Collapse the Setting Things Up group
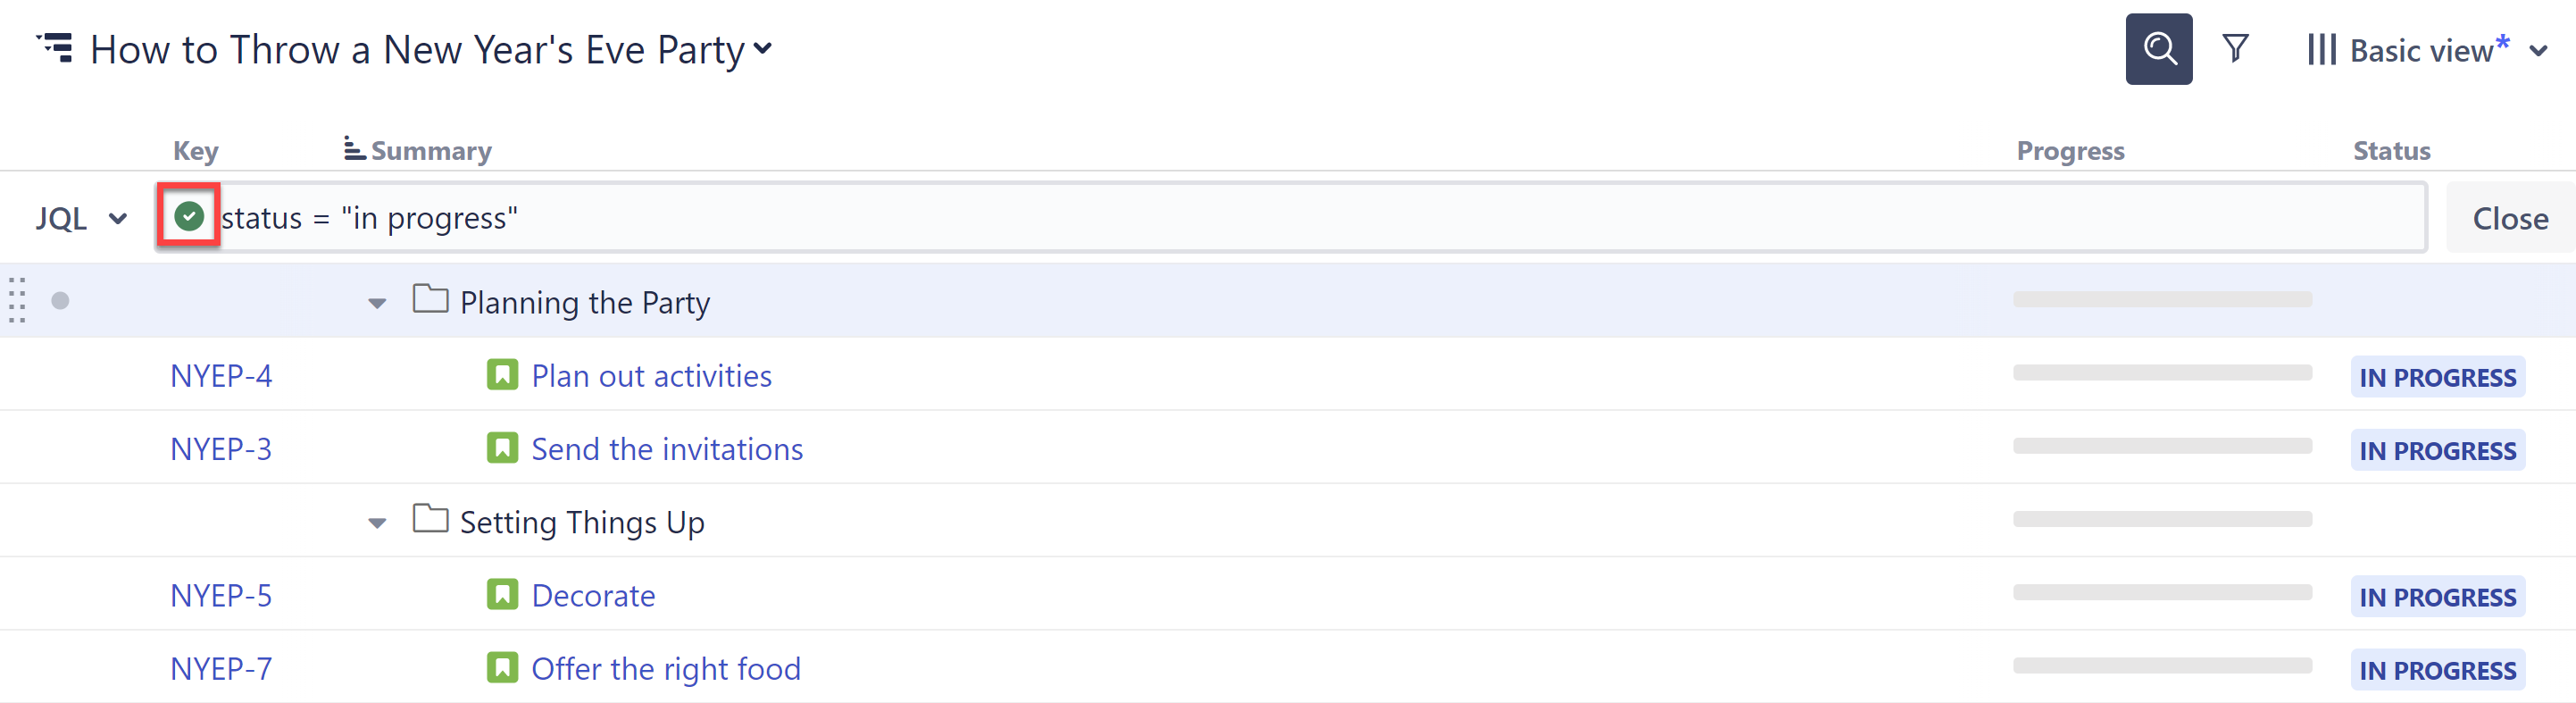Image resolution: width=2576 pixels, height=703 pixels. (376, 522)
